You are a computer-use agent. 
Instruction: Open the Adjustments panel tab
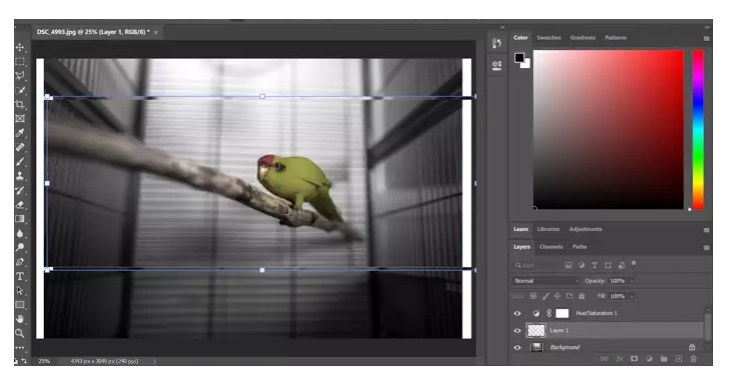(x=585, y=229)
